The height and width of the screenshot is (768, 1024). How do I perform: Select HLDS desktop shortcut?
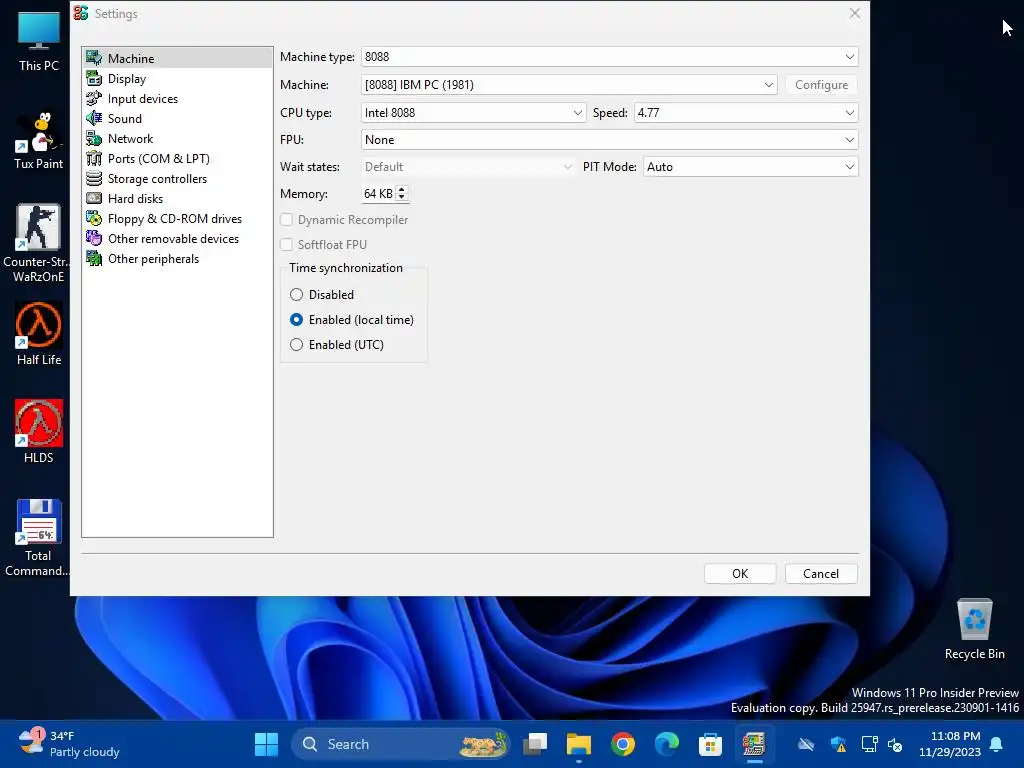(39, 431)
